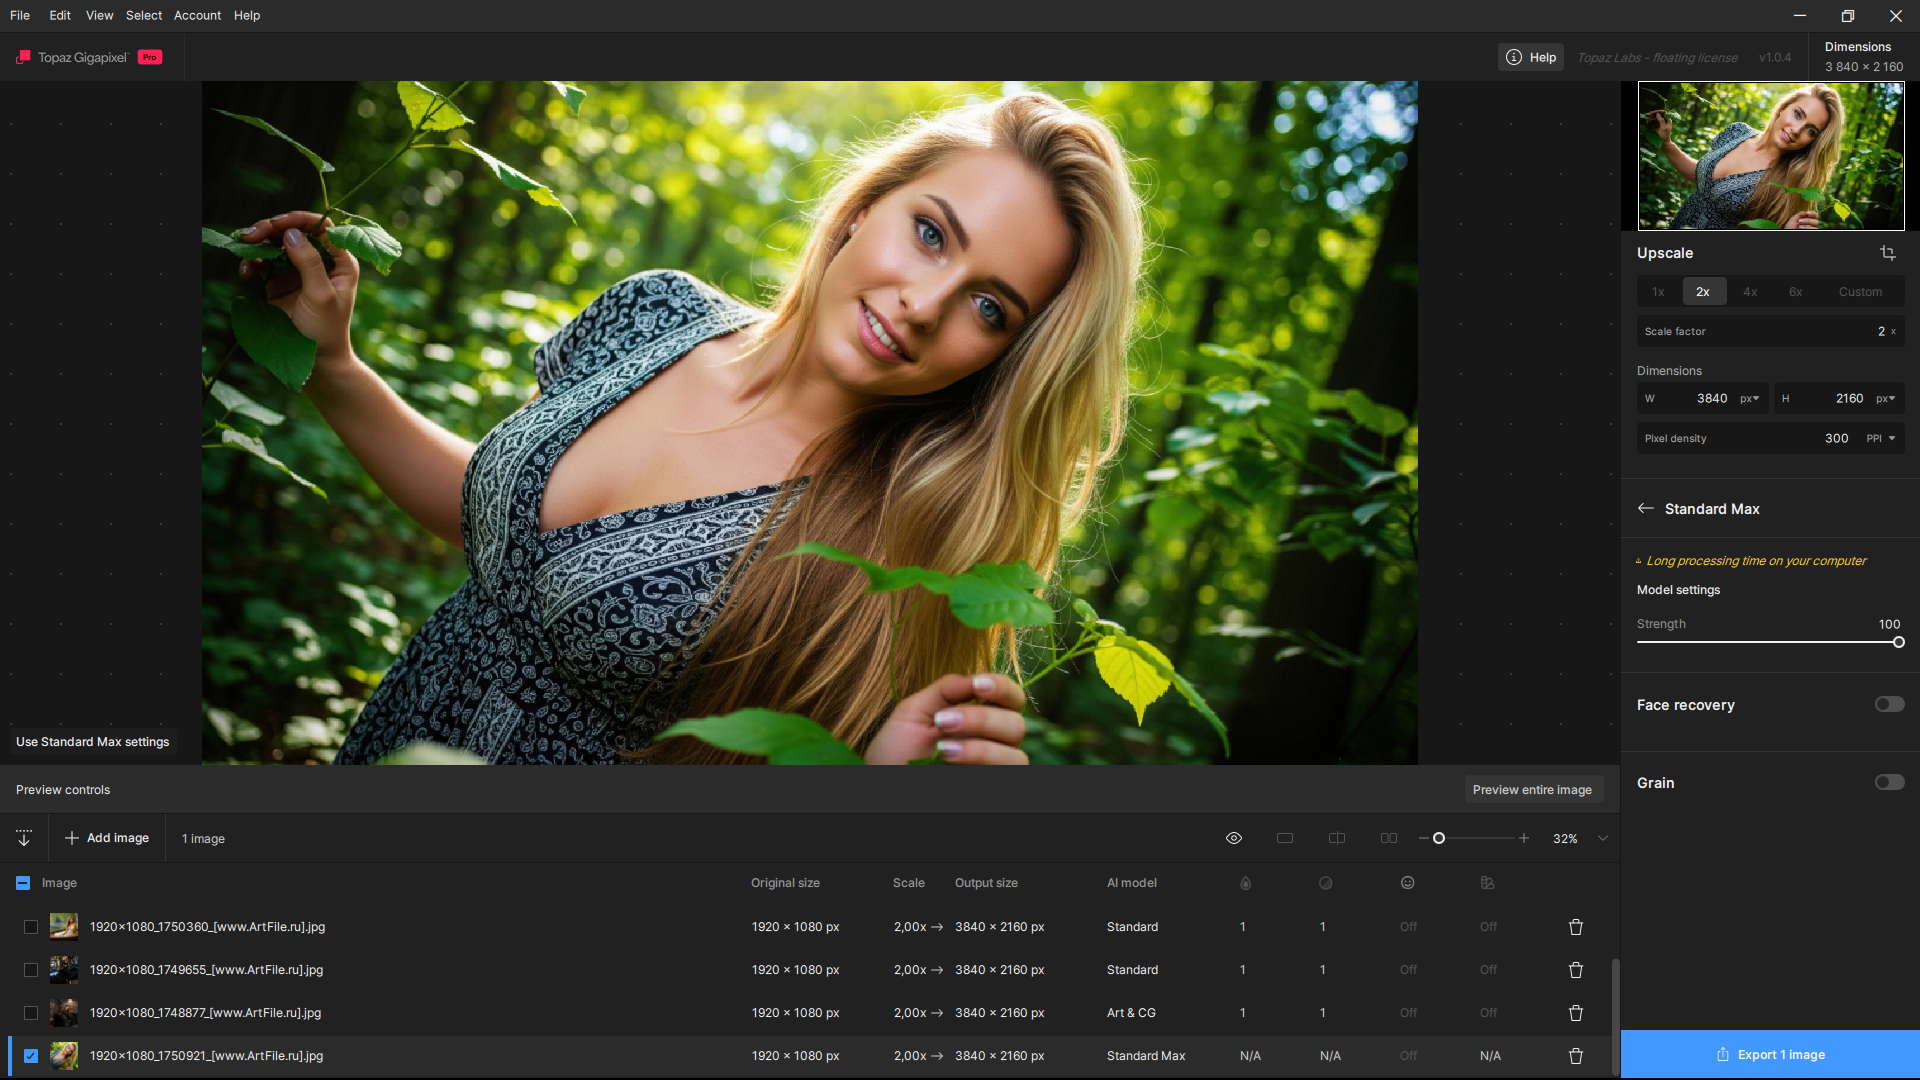Select the side-by-side view layout icon
Viewport: 1920px width, 1080px height.
click(1389, 838)
